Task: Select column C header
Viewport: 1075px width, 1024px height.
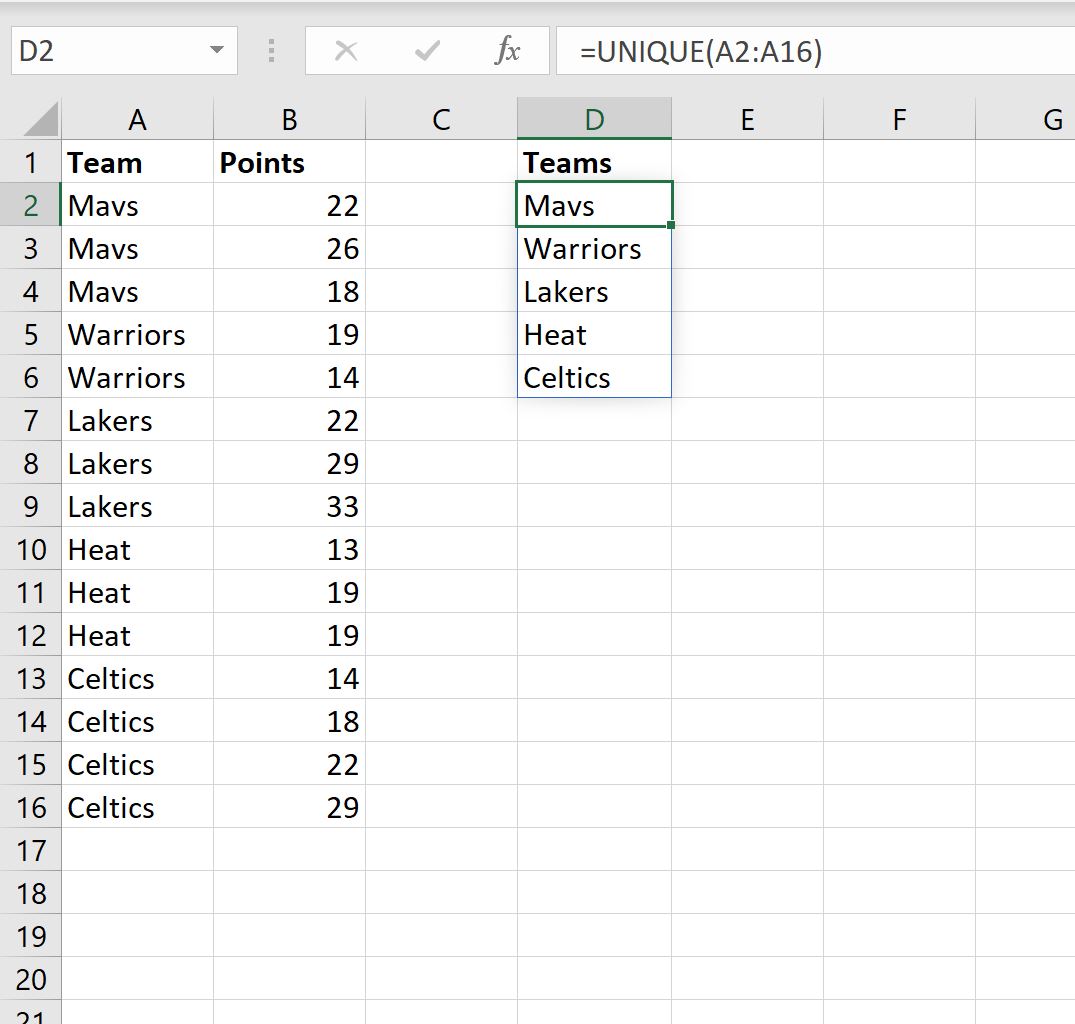Action: click(x=442, y=119)
